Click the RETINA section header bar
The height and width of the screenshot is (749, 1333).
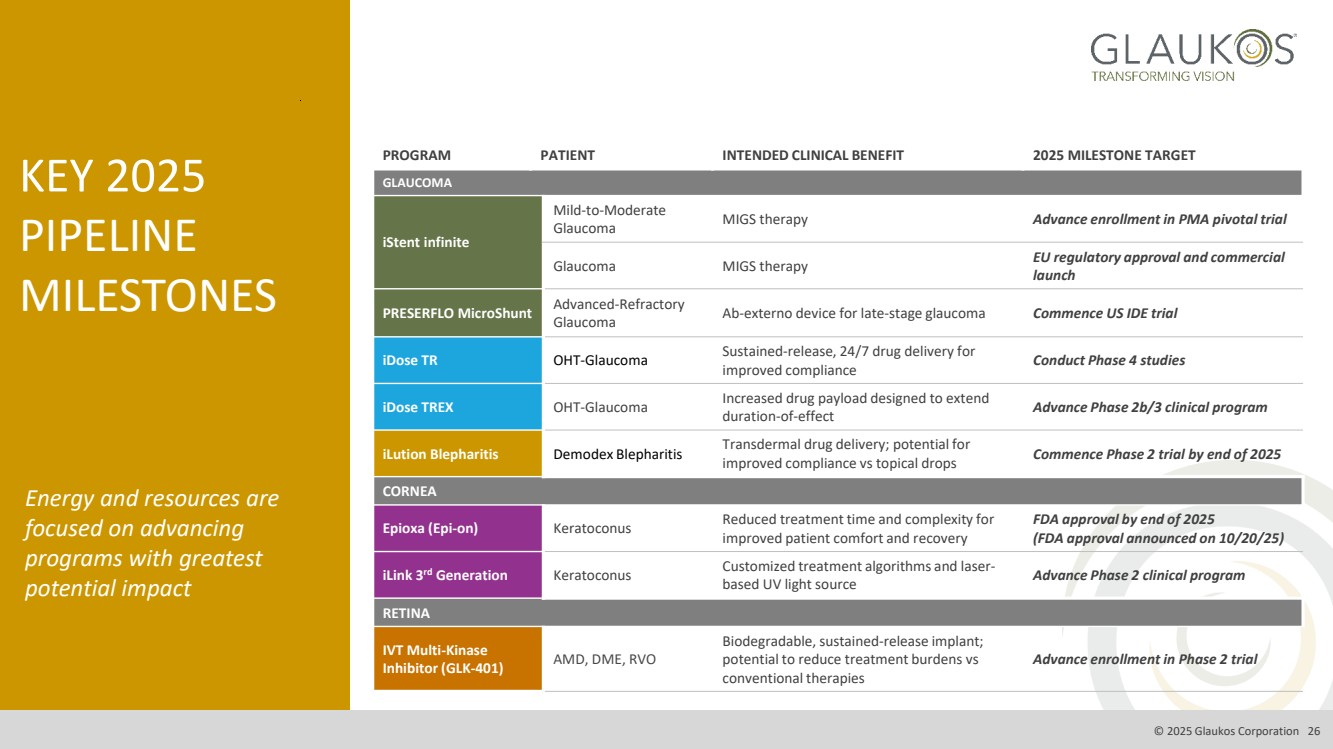[x=837, y=613]
